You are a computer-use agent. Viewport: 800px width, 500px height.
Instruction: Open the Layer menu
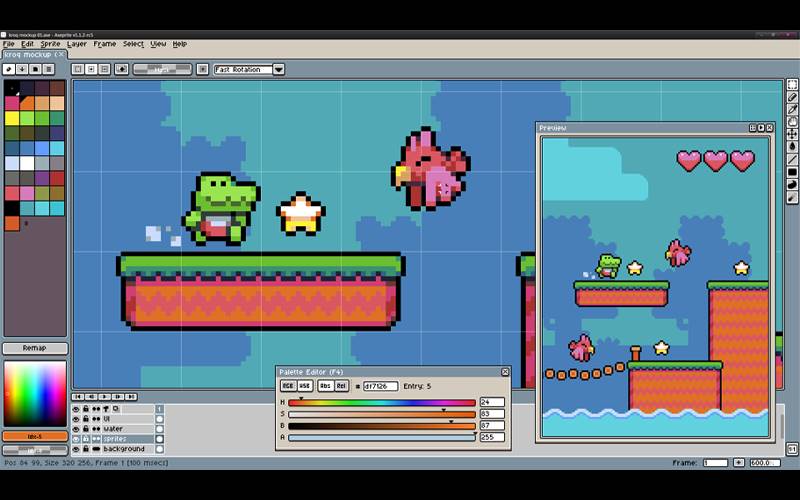tap(77, 44)
